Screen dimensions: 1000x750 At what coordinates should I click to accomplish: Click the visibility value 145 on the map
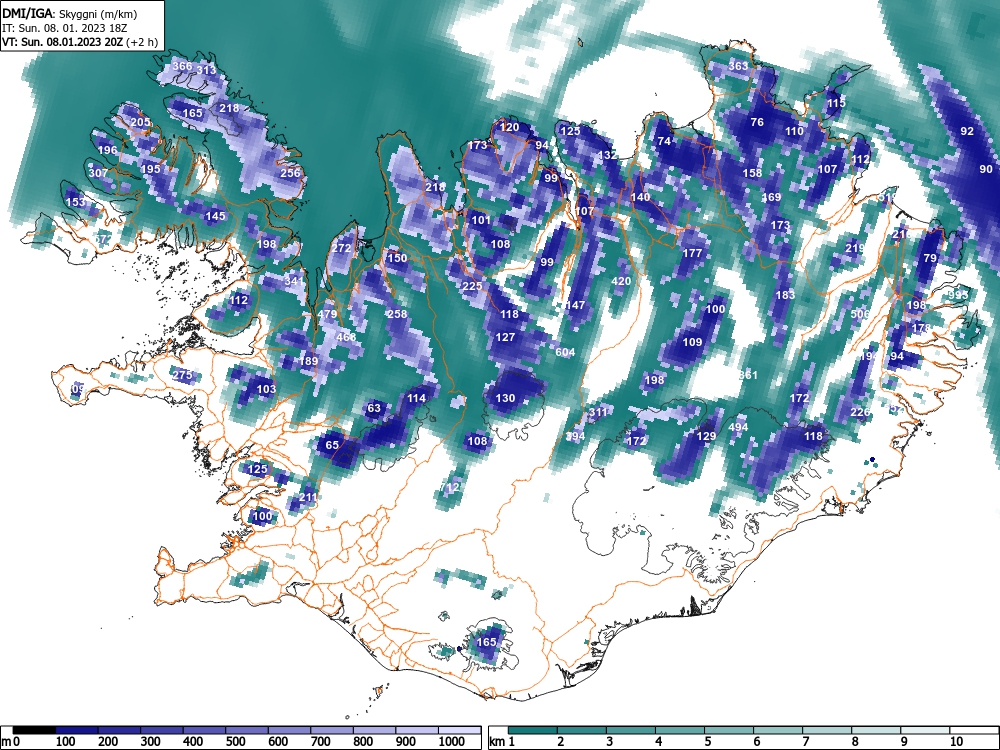click(216, 216)
